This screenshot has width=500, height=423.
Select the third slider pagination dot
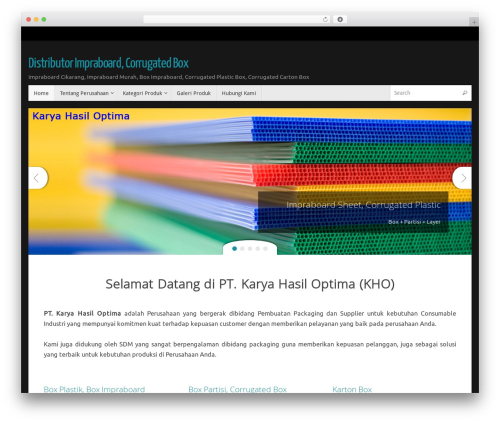[250, 249]
